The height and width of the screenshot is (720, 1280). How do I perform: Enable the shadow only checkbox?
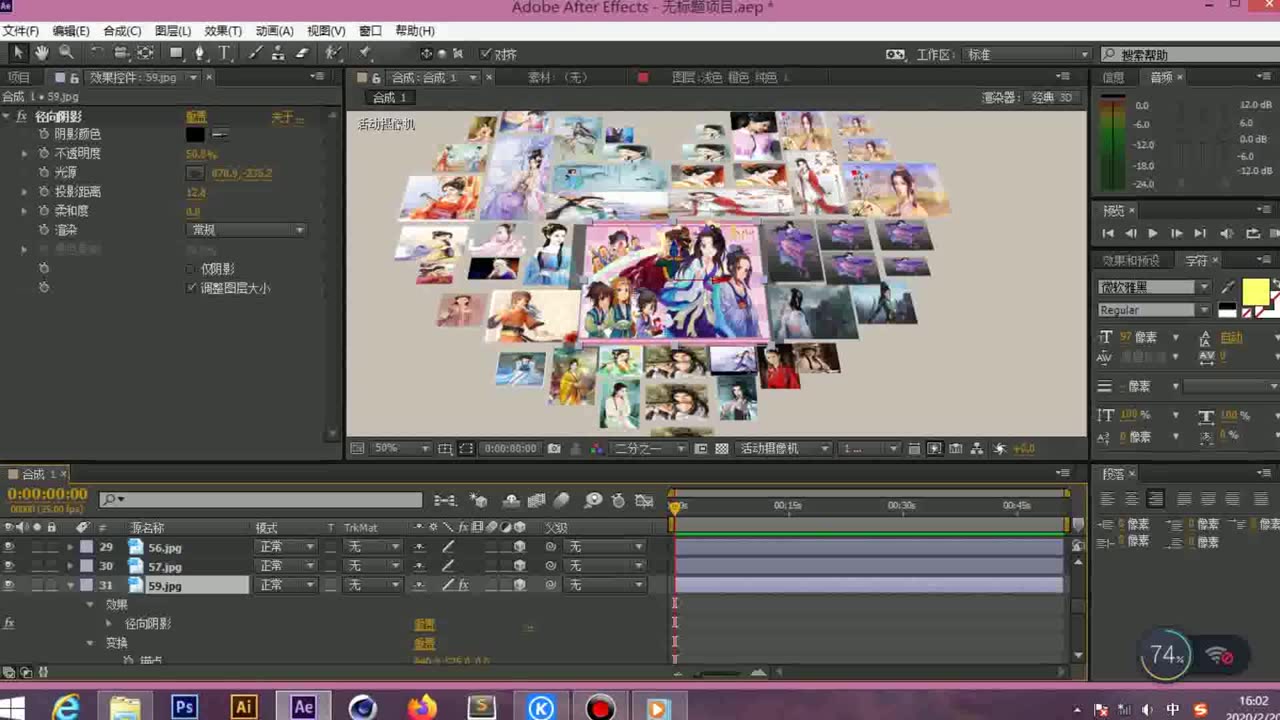[192, 269]
